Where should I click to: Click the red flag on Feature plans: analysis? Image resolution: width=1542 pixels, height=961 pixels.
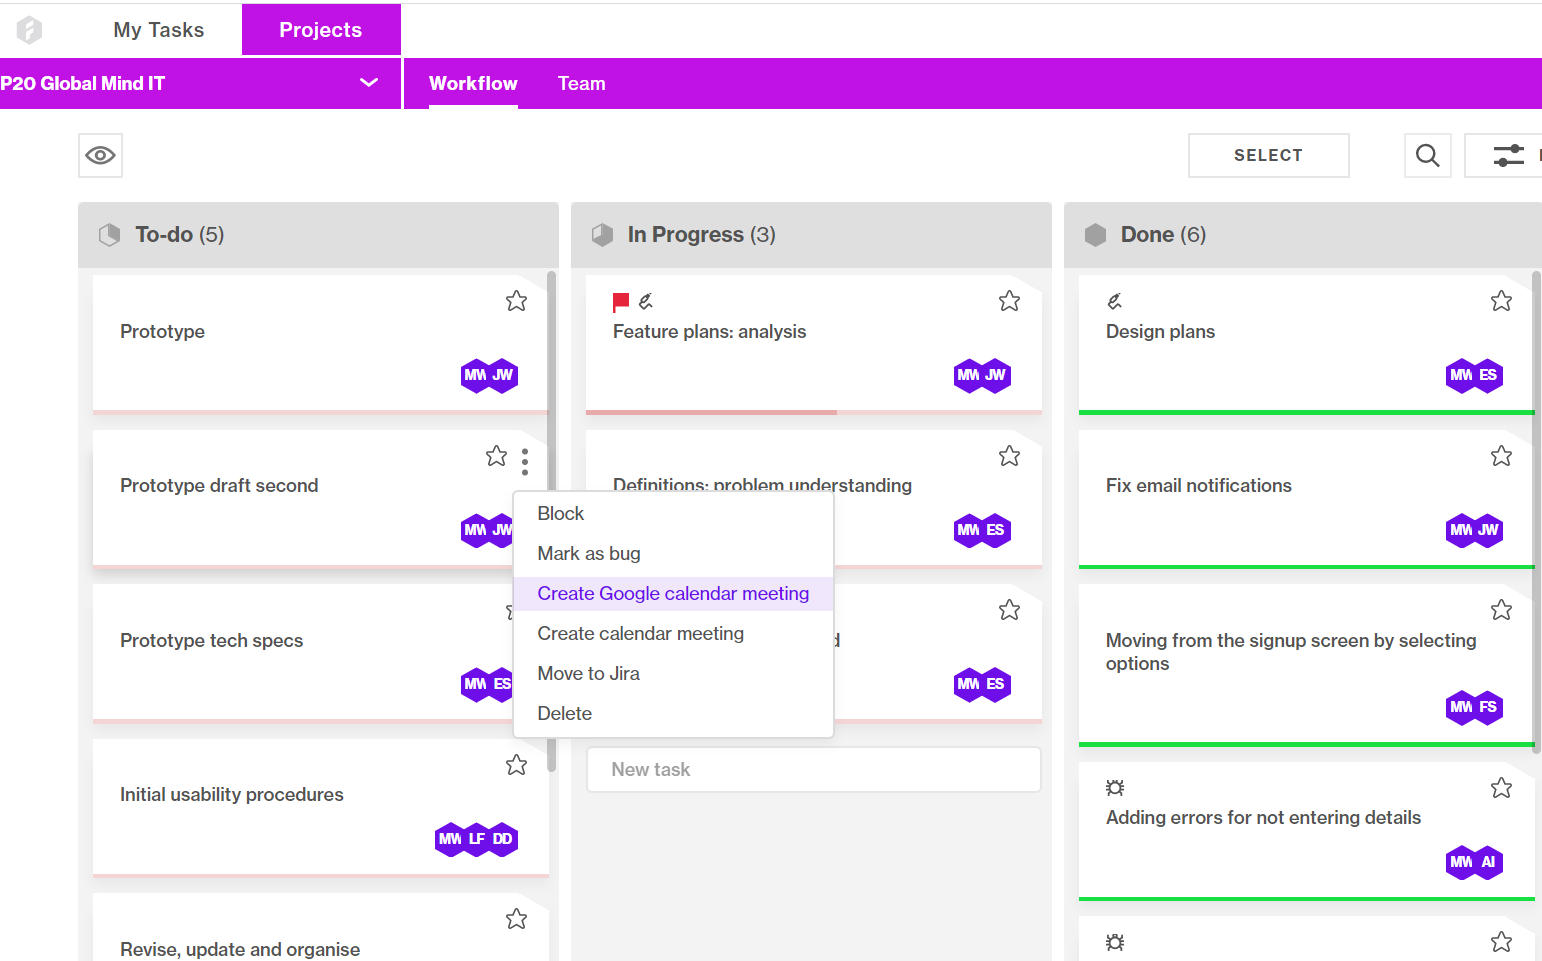(x=621, y=301)
